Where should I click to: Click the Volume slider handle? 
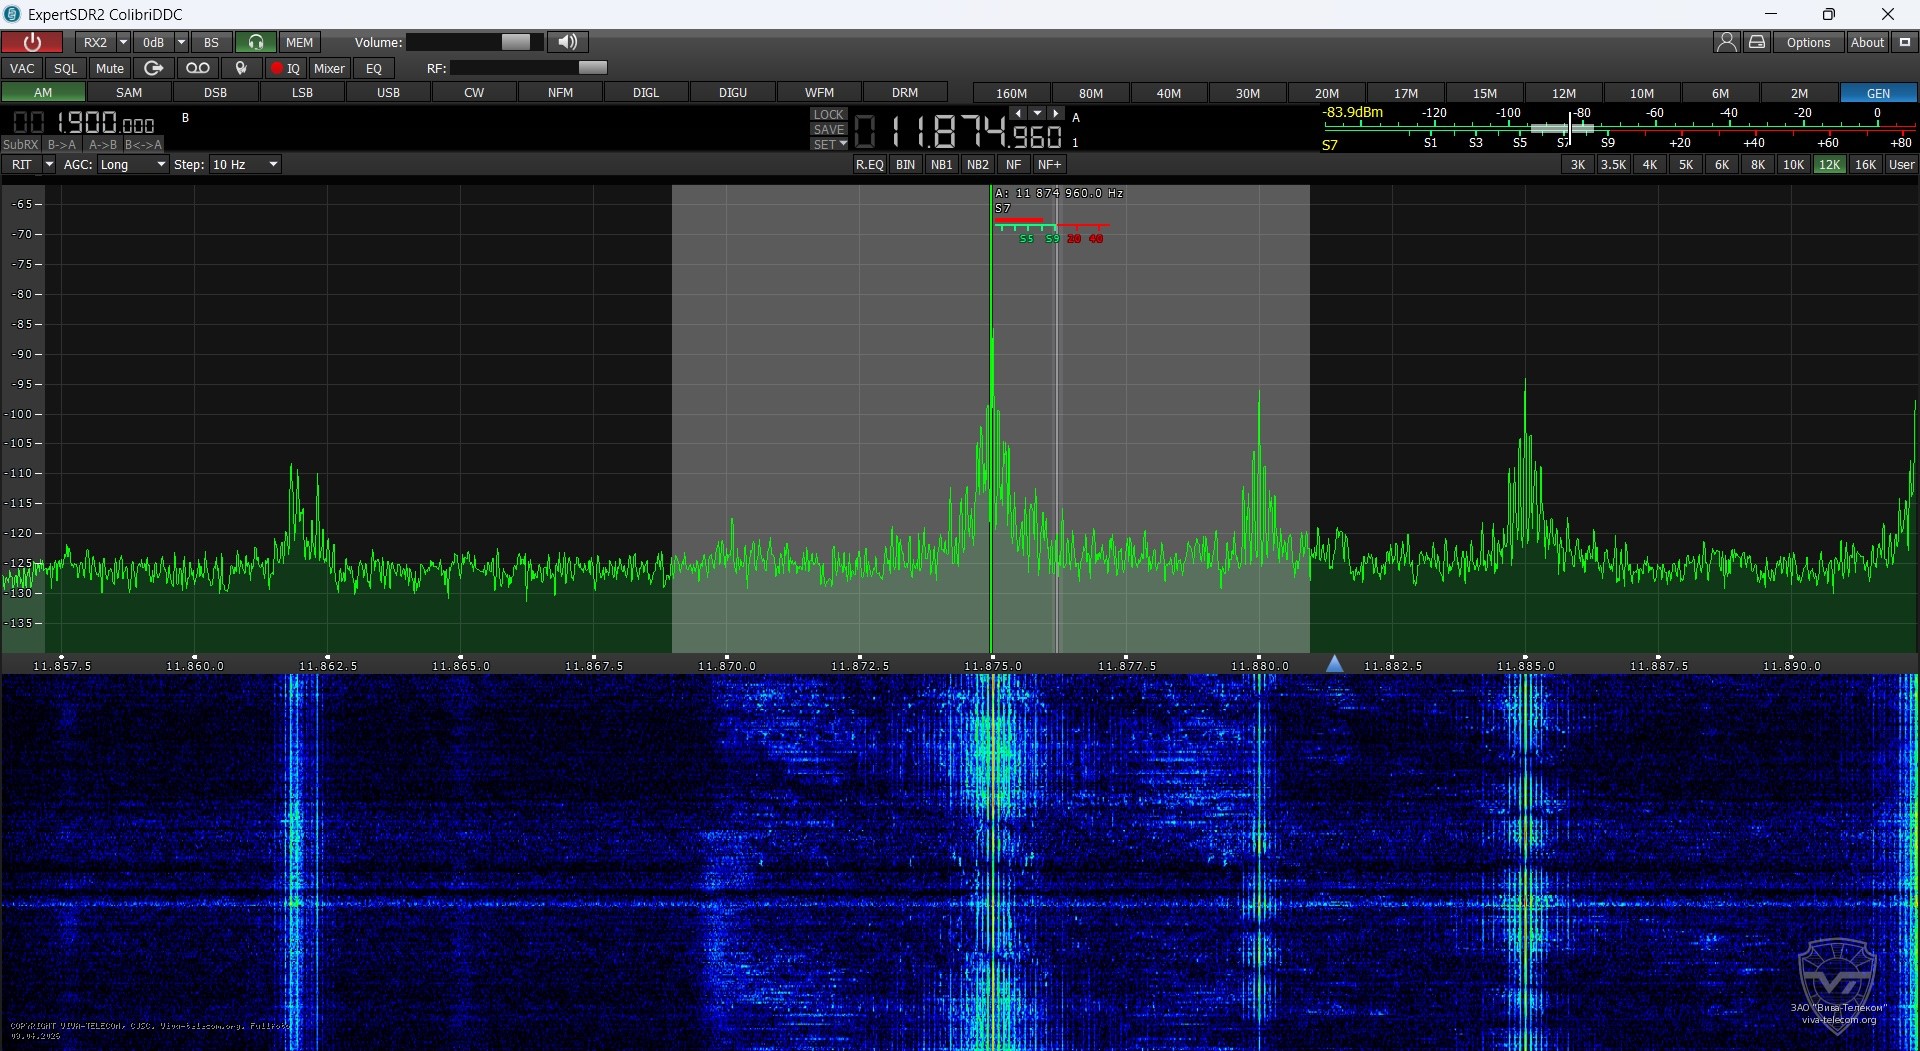(516, 42)
